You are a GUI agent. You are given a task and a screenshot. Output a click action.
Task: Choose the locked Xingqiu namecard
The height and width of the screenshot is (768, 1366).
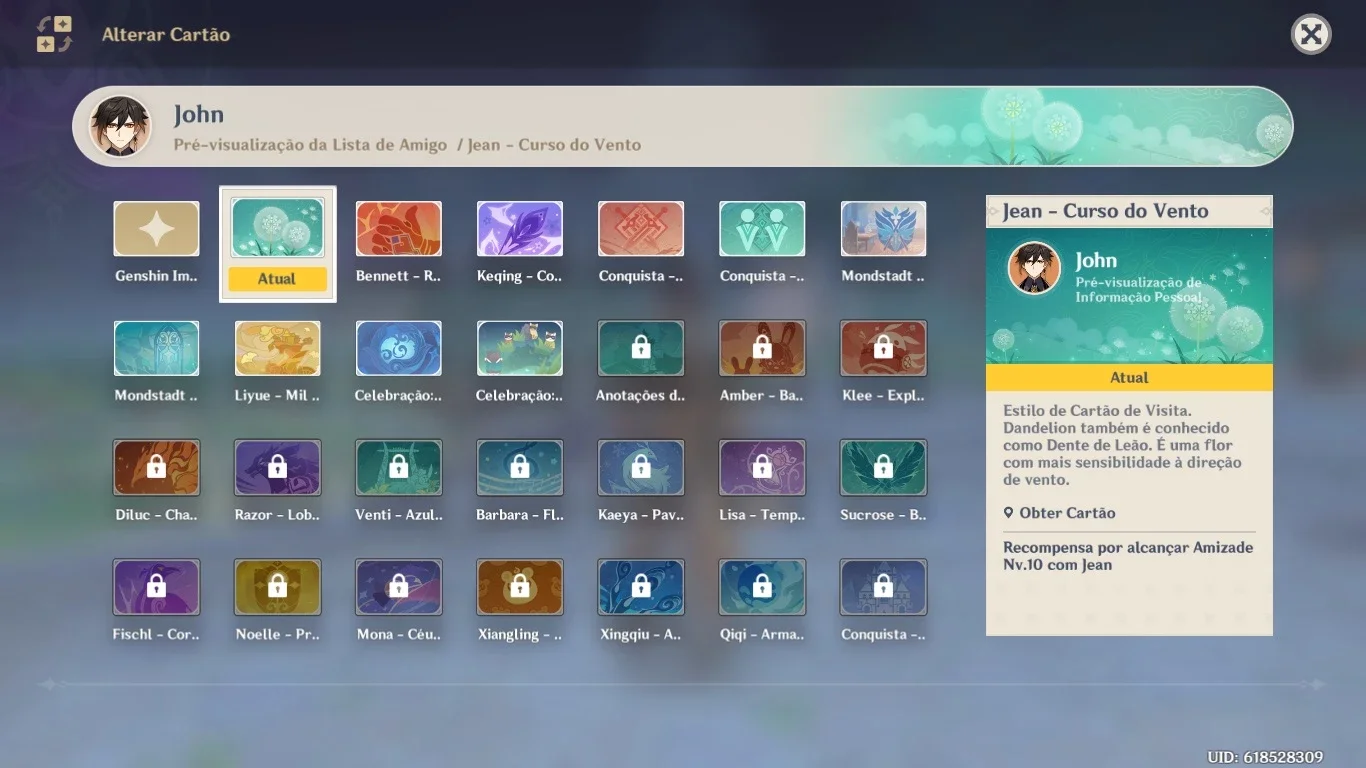tap(641, 586)
